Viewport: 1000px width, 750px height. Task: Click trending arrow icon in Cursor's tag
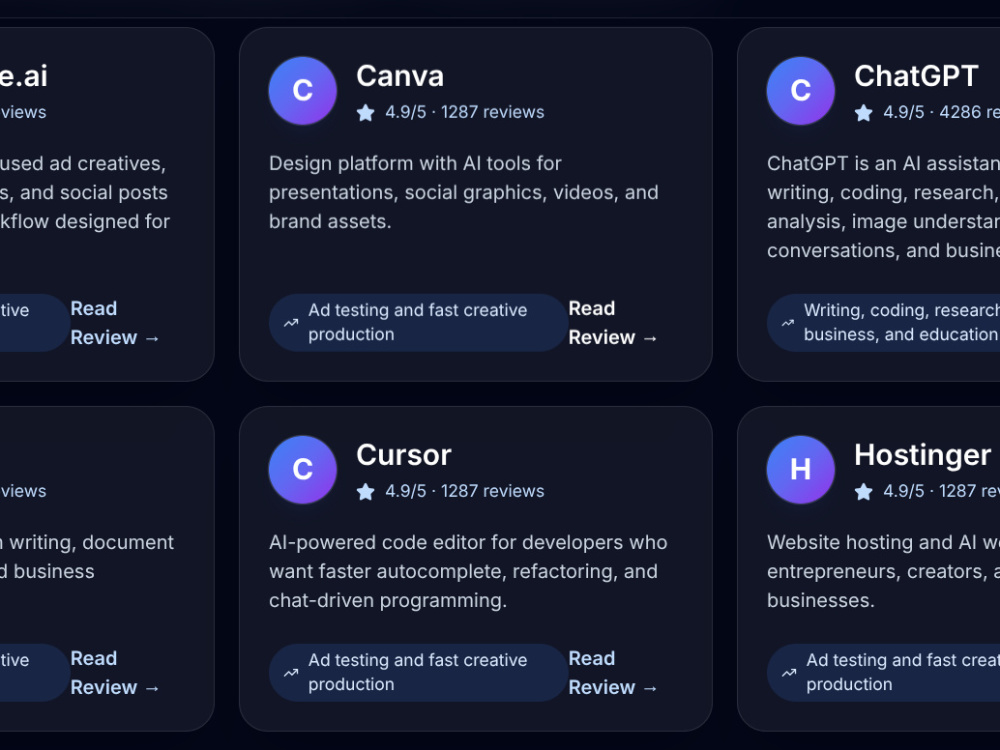[x=291, y=672]
